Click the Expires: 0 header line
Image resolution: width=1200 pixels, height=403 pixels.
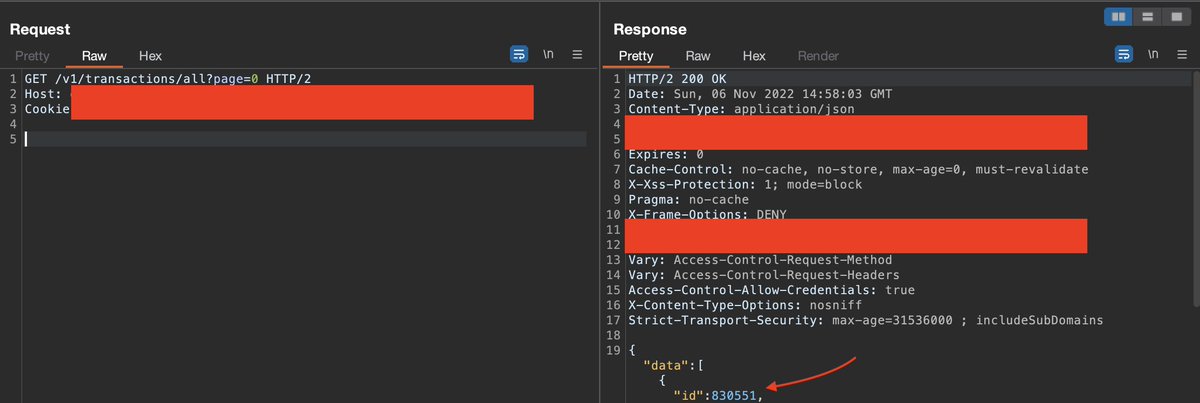coord(665,154)
